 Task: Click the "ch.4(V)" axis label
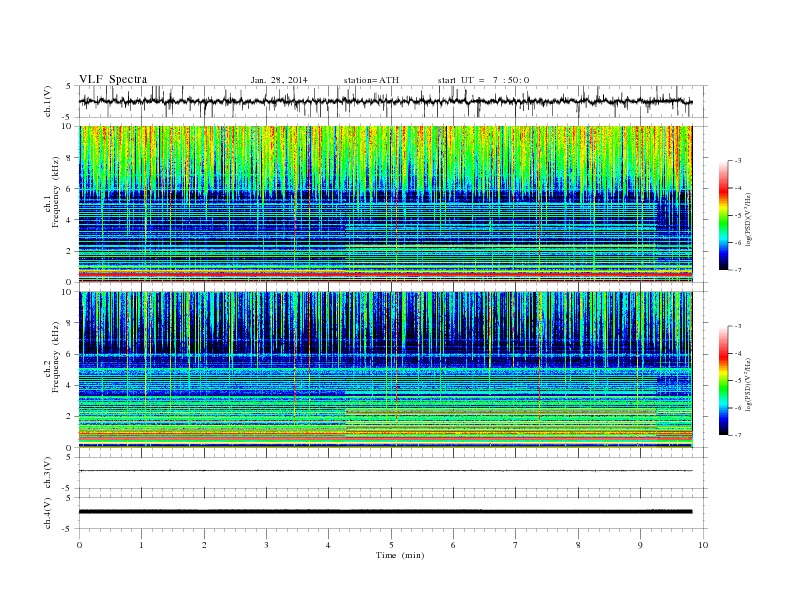pos(48,513)
